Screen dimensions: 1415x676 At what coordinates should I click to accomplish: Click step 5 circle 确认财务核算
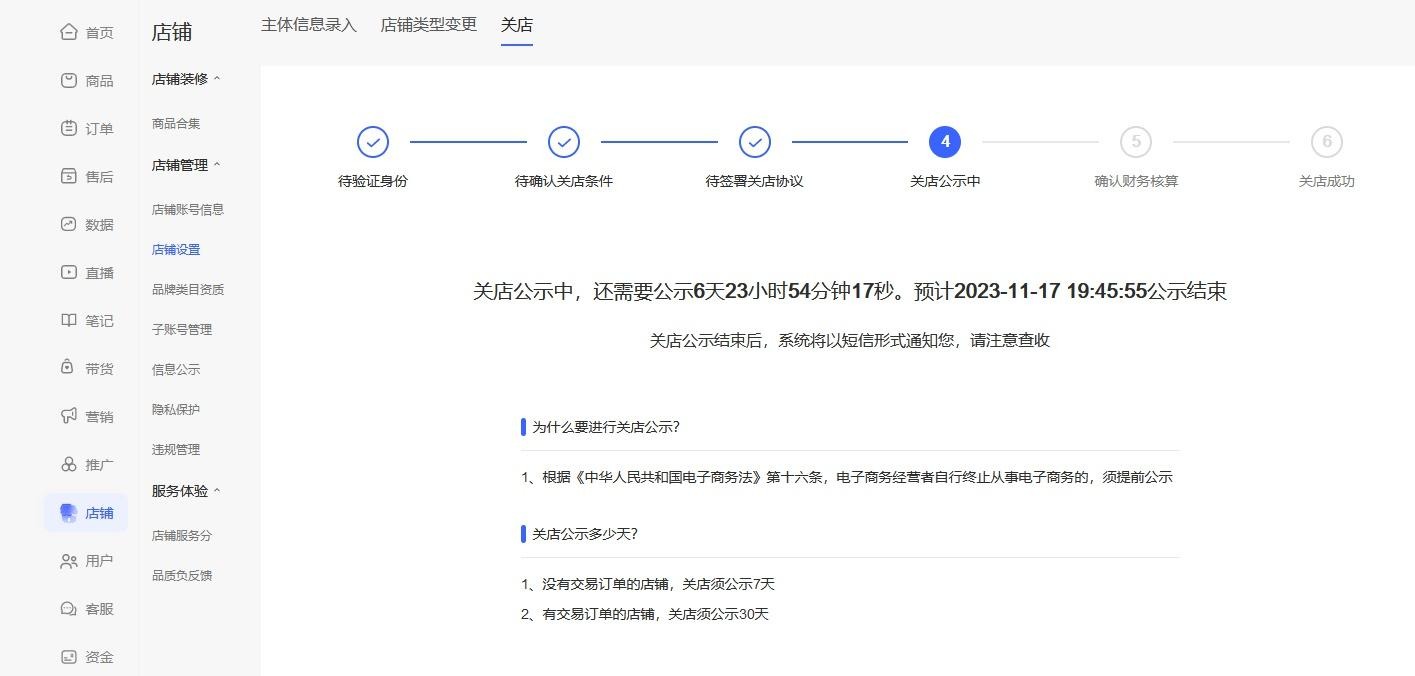click(x=1136, y=142)
